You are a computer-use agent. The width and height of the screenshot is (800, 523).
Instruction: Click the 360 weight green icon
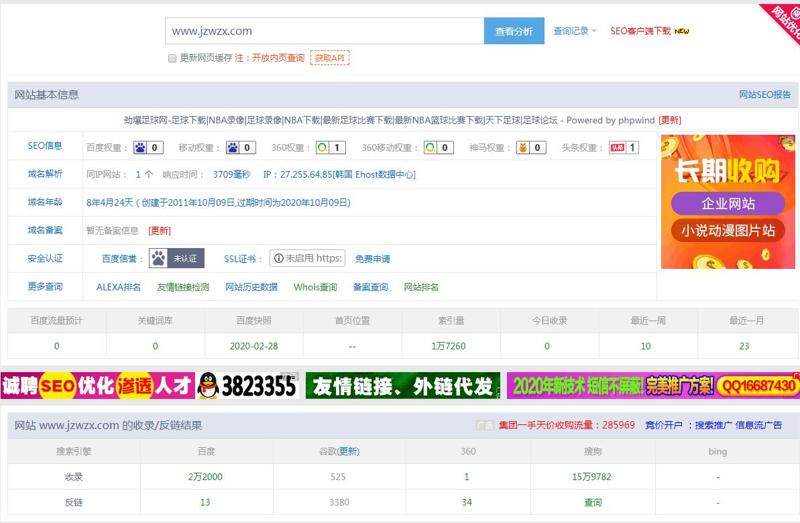tap(322, 147)
